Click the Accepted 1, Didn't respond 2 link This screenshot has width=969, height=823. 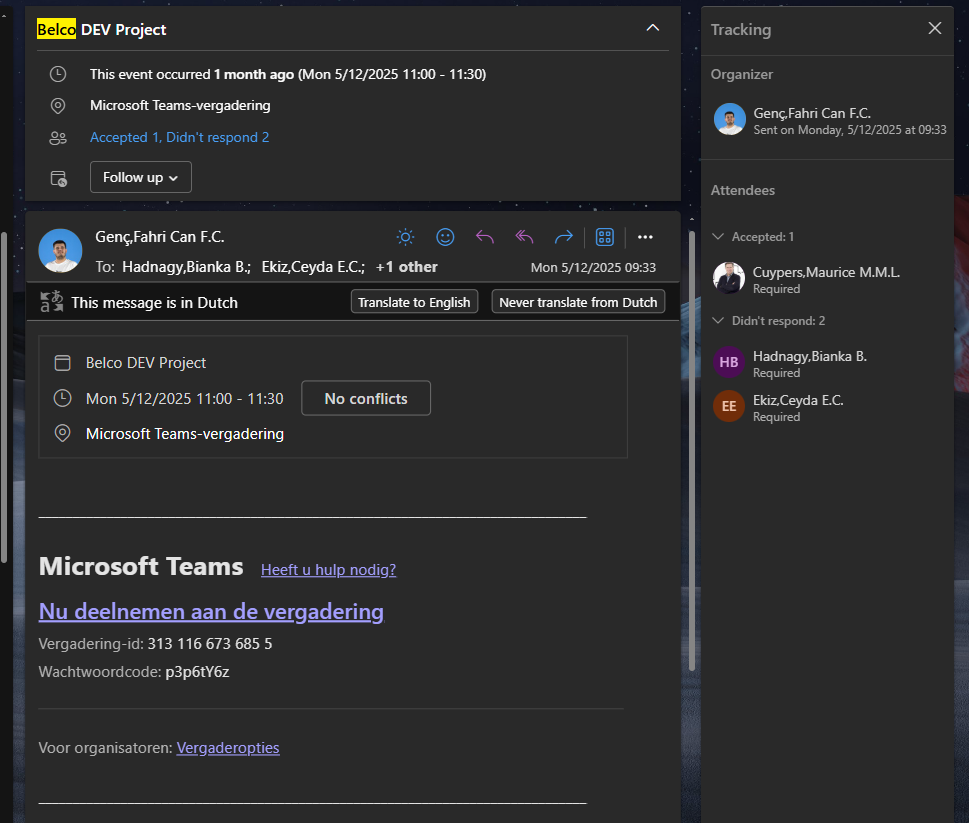(x=179, y=138)
